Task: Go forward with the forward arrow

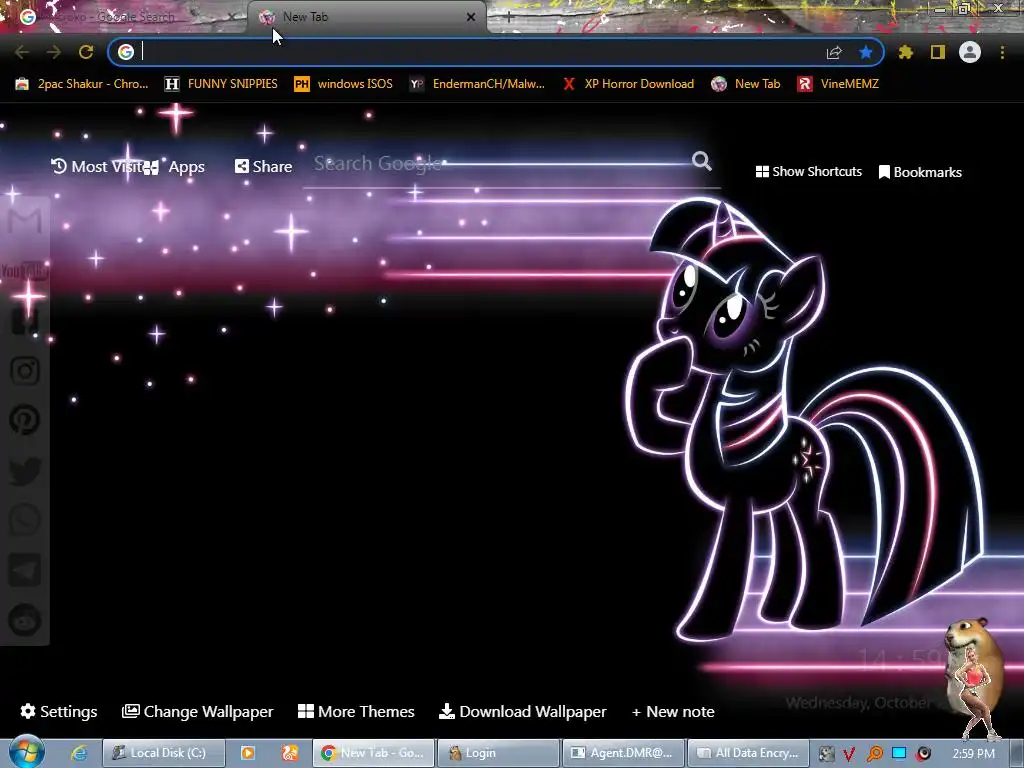Action: coord(54,52)
